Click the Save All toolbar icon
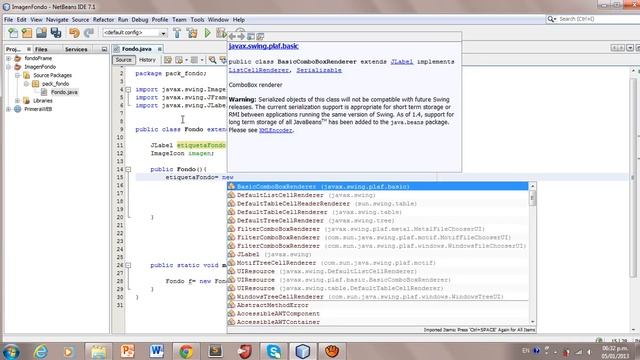 pyautogui.click(x=56, y=33)
